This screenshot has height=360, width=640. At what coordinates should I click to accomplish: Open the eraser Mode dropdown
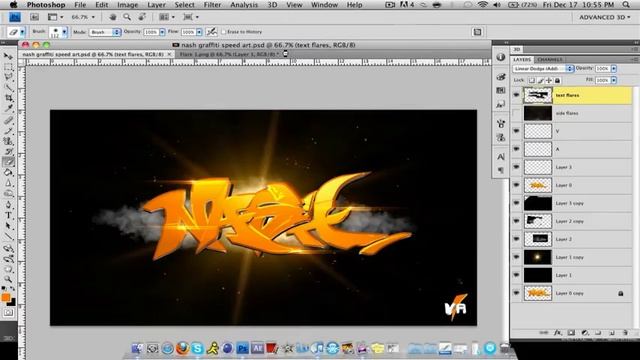pos(105,32)
